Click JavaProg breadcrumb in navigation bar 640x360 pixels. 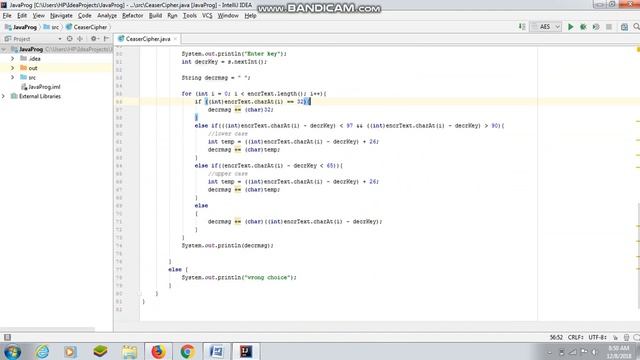click(x=21, y=27)
